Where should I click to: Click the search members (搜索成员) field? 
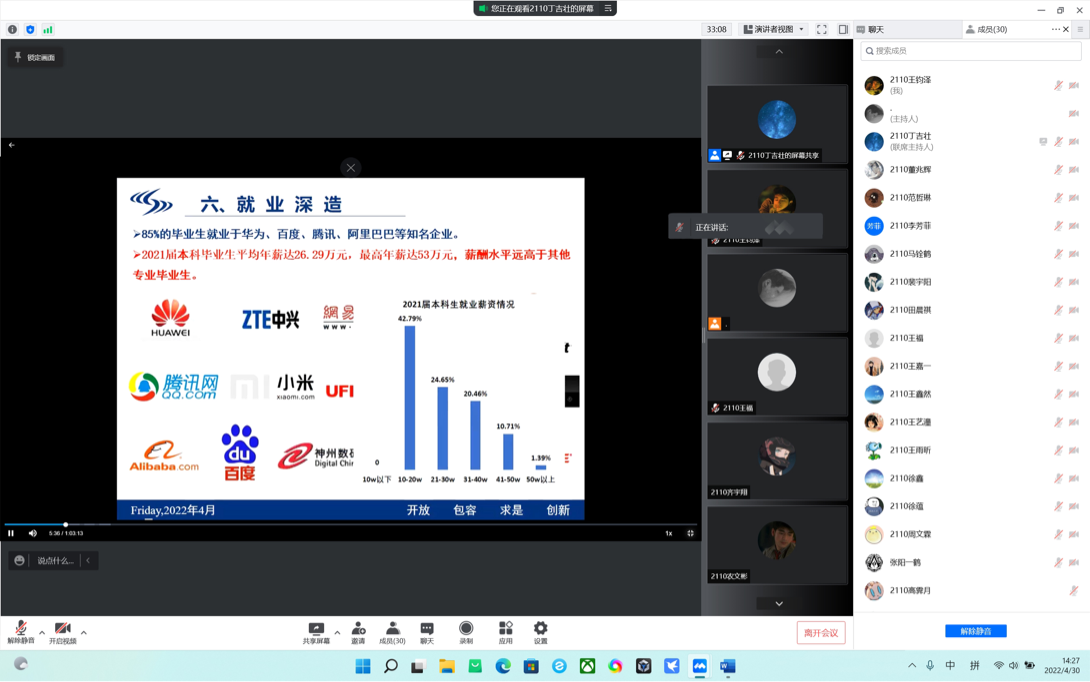[970, 51]
